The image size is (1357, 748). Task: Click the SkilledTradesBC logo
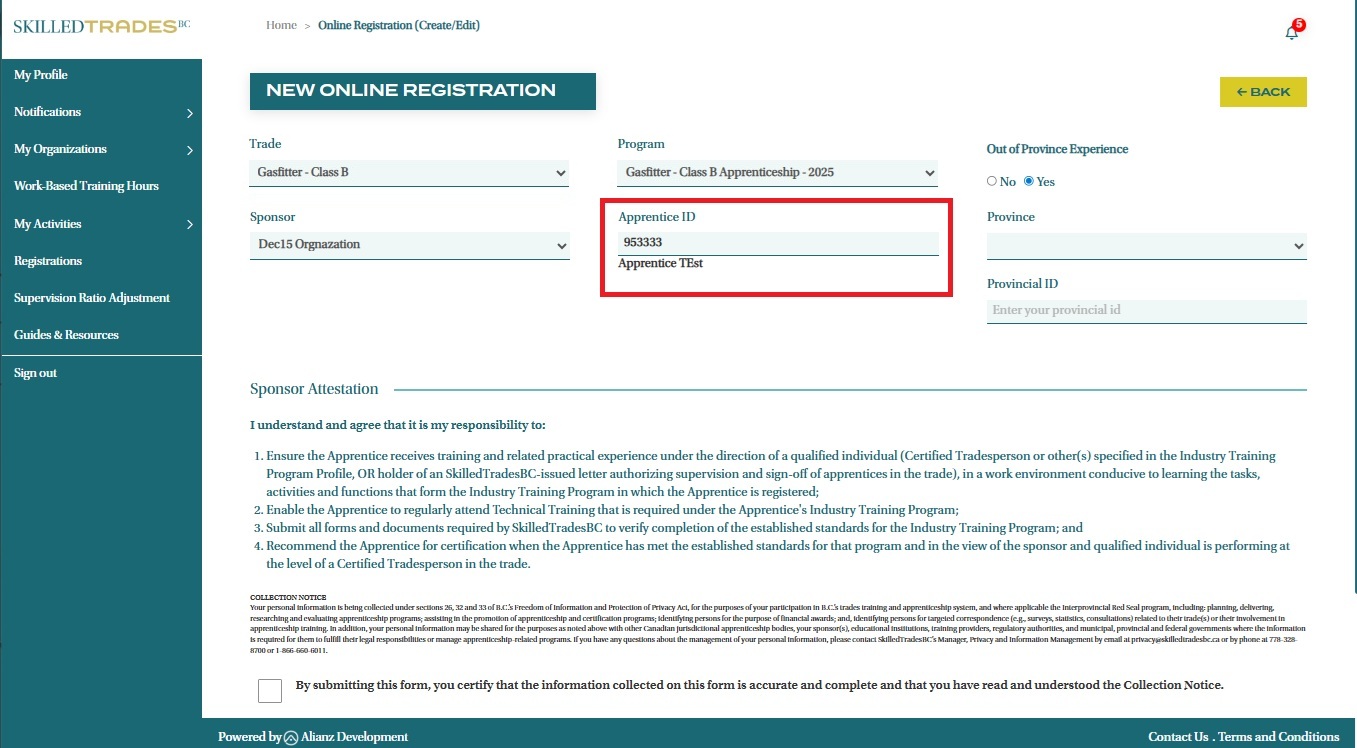100,26
